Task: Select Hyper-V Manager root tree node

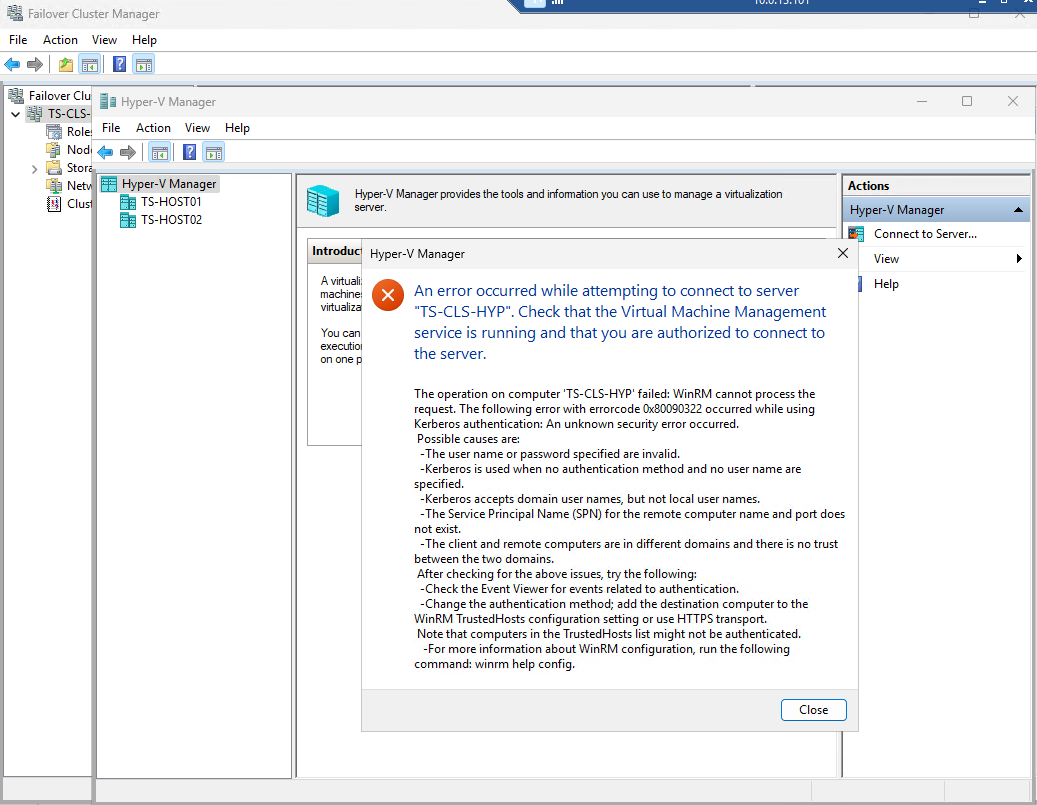Action: 169,184
